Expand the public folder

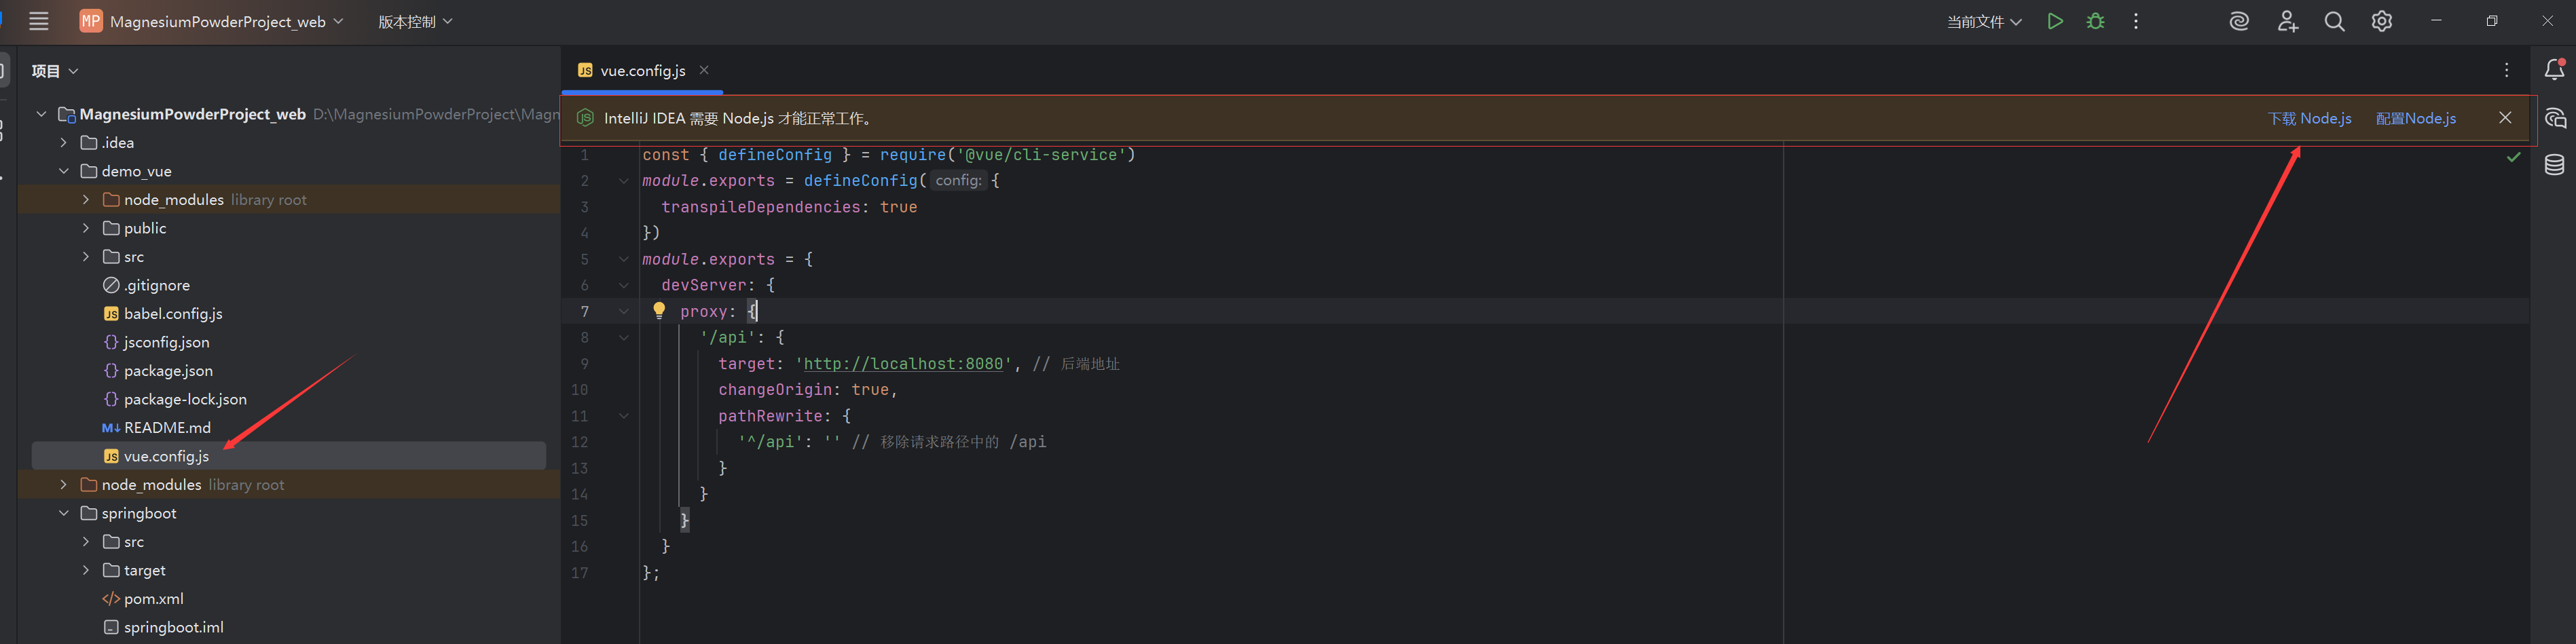tap(86, 228)
